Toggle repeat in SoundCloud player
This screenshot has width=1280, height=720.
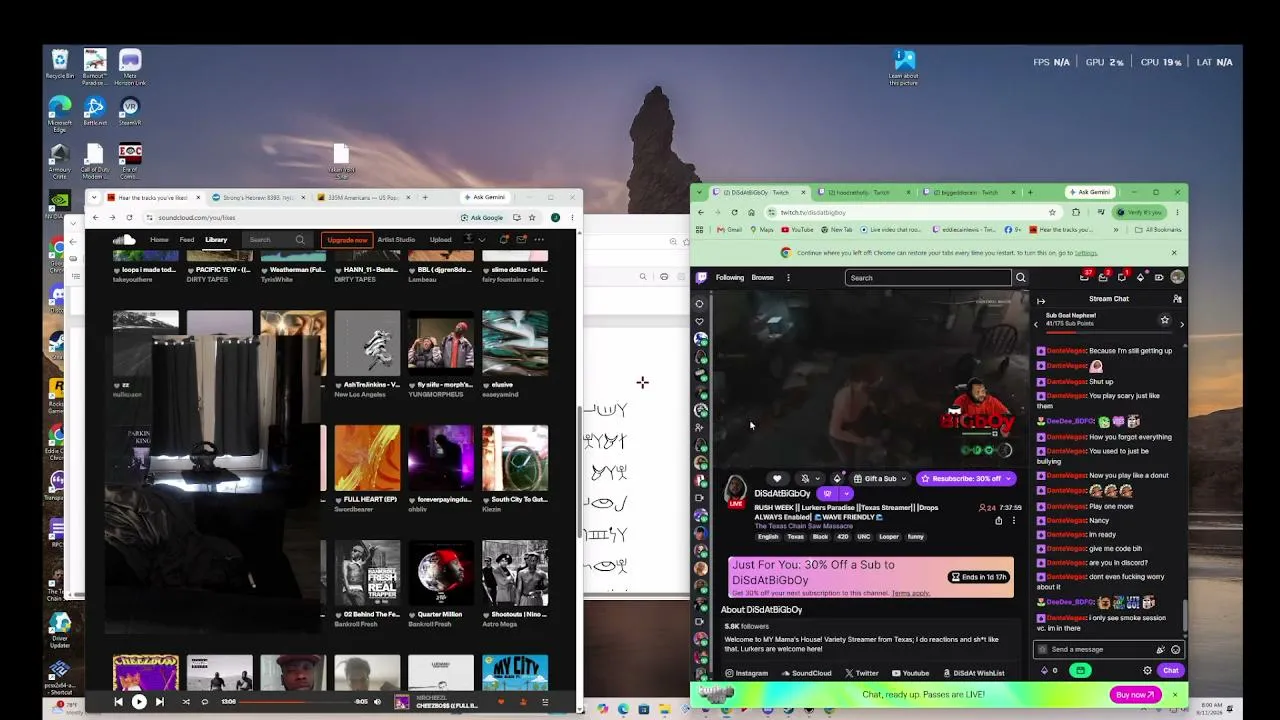205,702
